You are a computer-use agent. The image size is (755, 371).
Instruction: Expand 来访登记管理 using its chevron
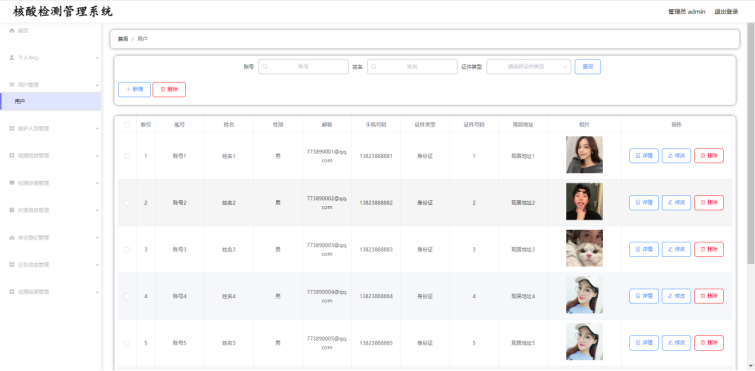click(97, 238)
